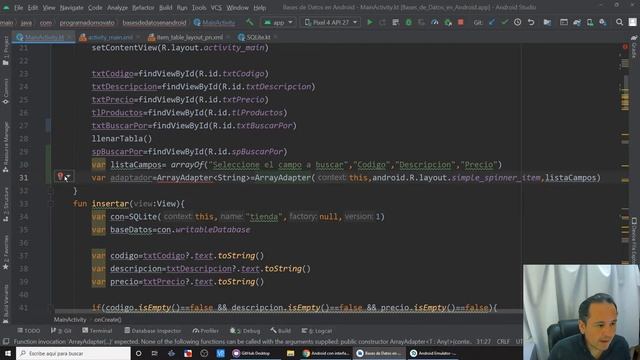Image resolution: width=640 pixels, height=360 pixels.
Task: Click the Windows Start button
Action: click(8, 353)
